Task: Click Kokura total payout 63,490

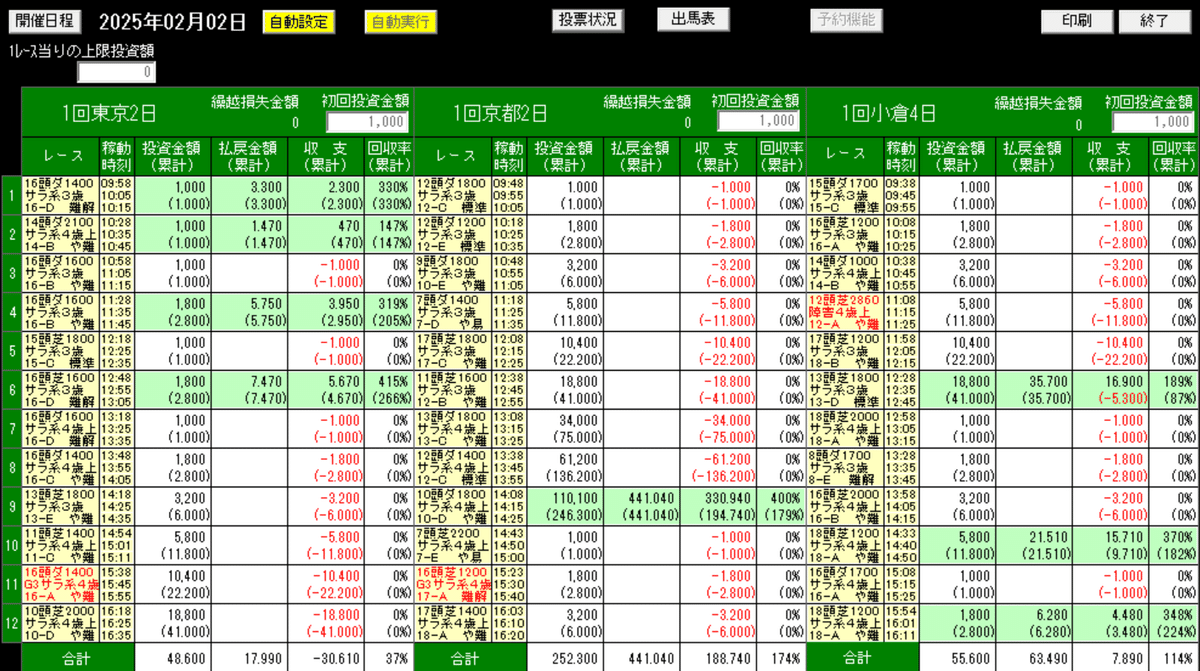Action: (1034, 658)
